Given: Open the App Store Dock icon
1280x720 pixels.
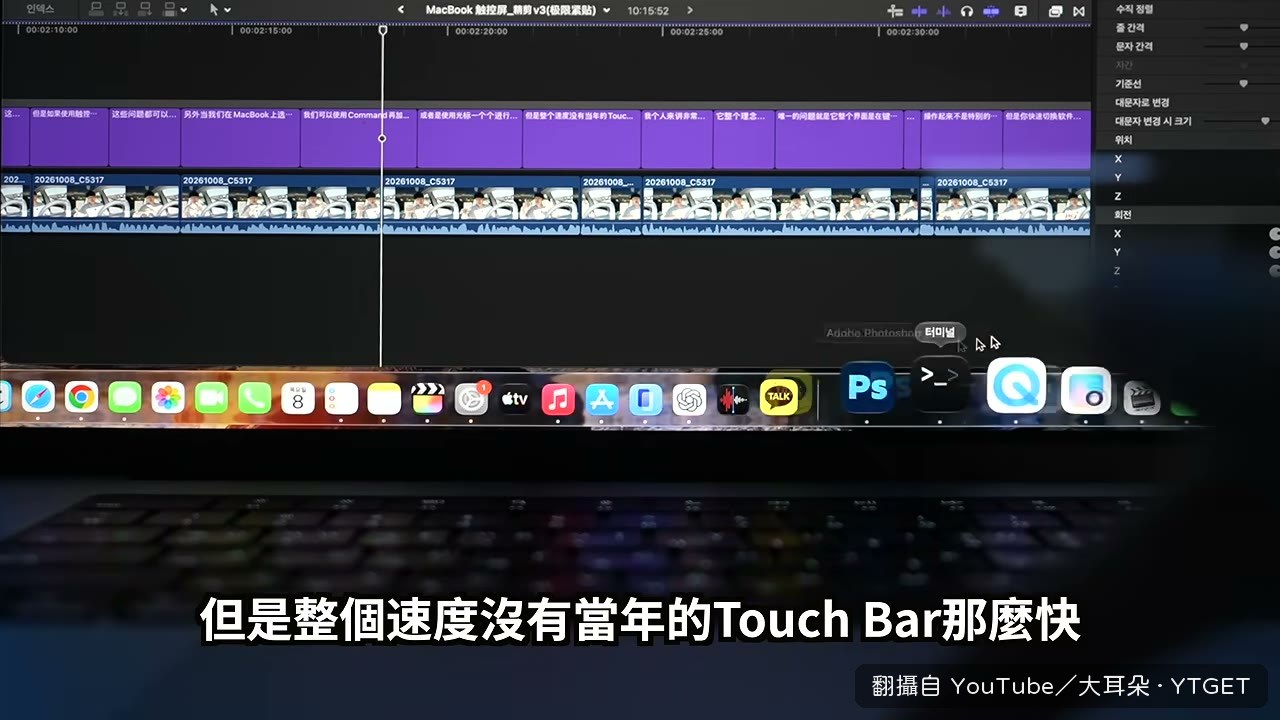Looking at the screenshot, I should click(x=602, y=399).
